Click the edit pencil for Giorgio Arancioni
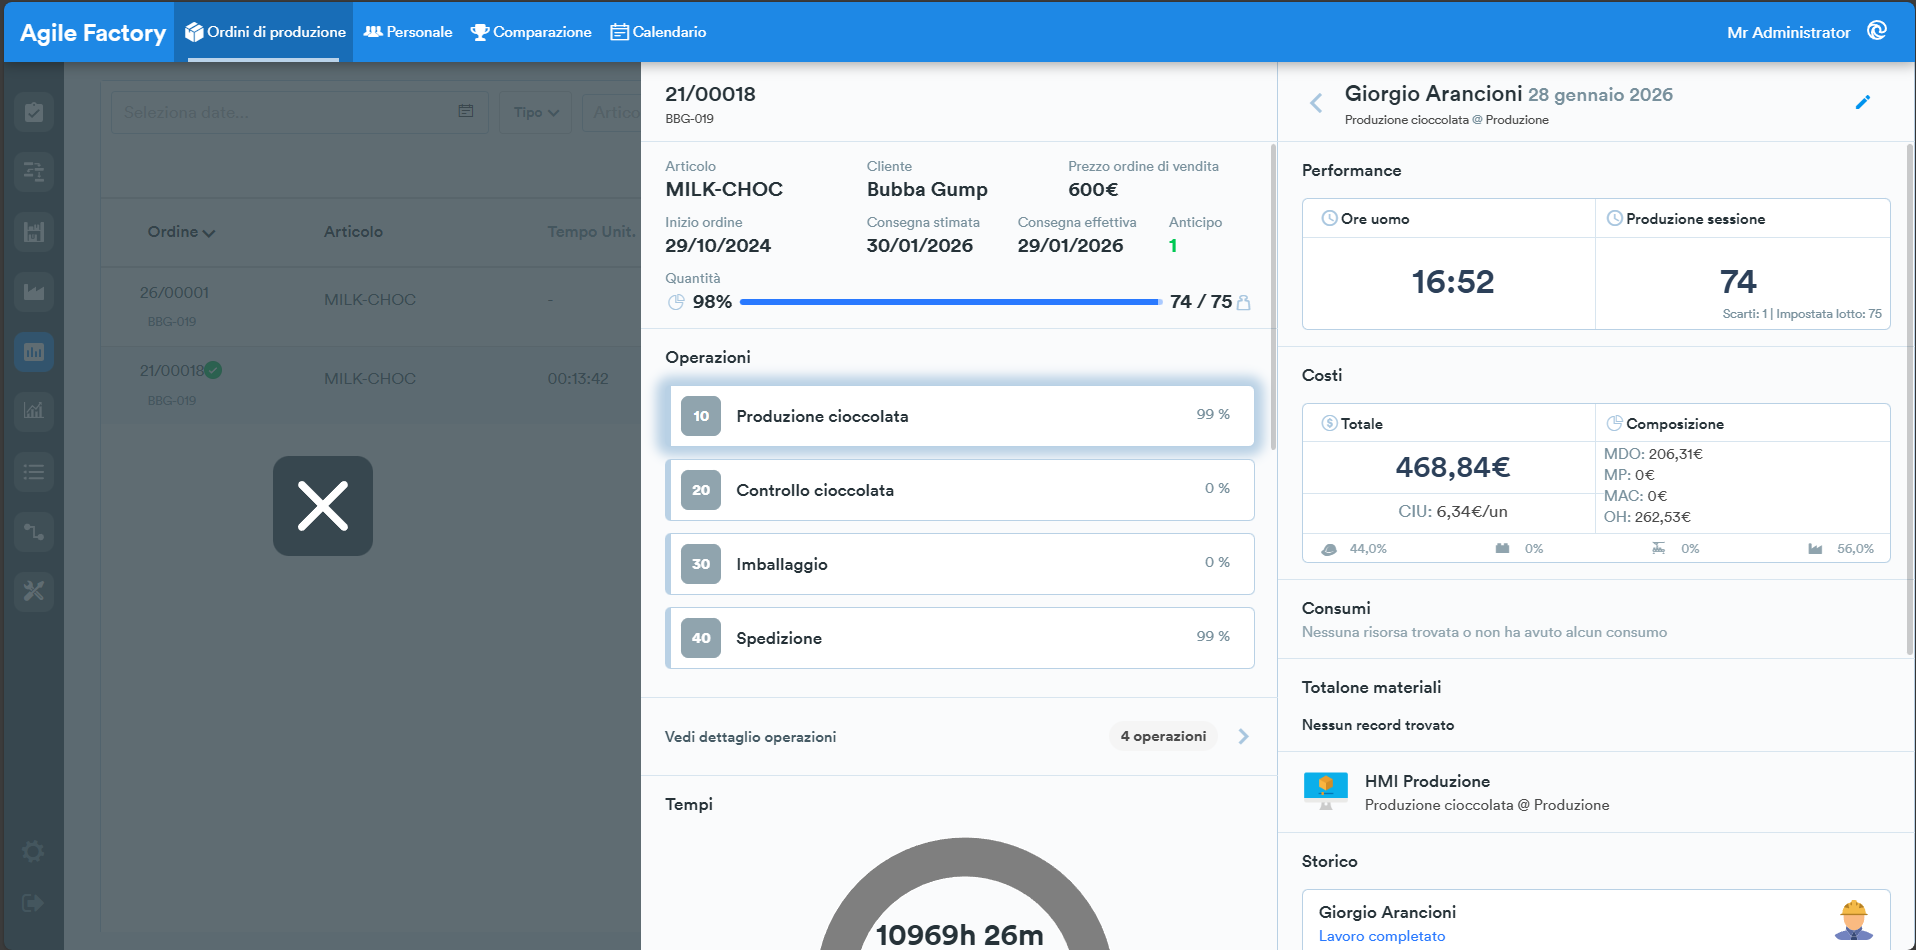Screen dimensions: 1916x950 1863,102
